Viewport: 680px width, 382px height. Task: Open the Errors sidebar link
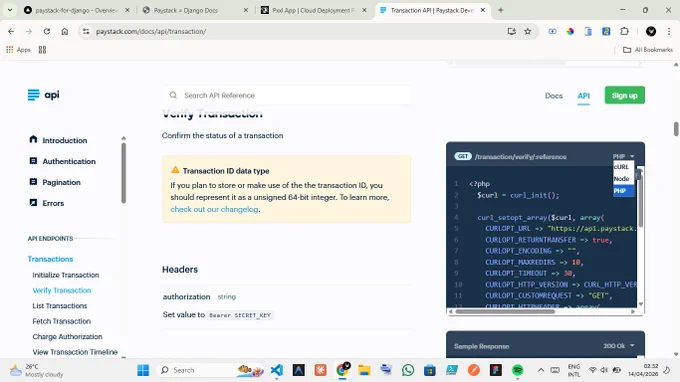(53, 203)
